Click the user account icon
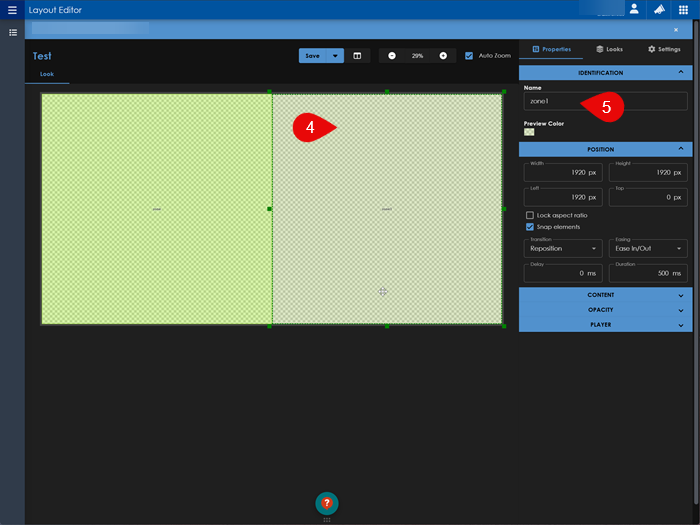 634,9
